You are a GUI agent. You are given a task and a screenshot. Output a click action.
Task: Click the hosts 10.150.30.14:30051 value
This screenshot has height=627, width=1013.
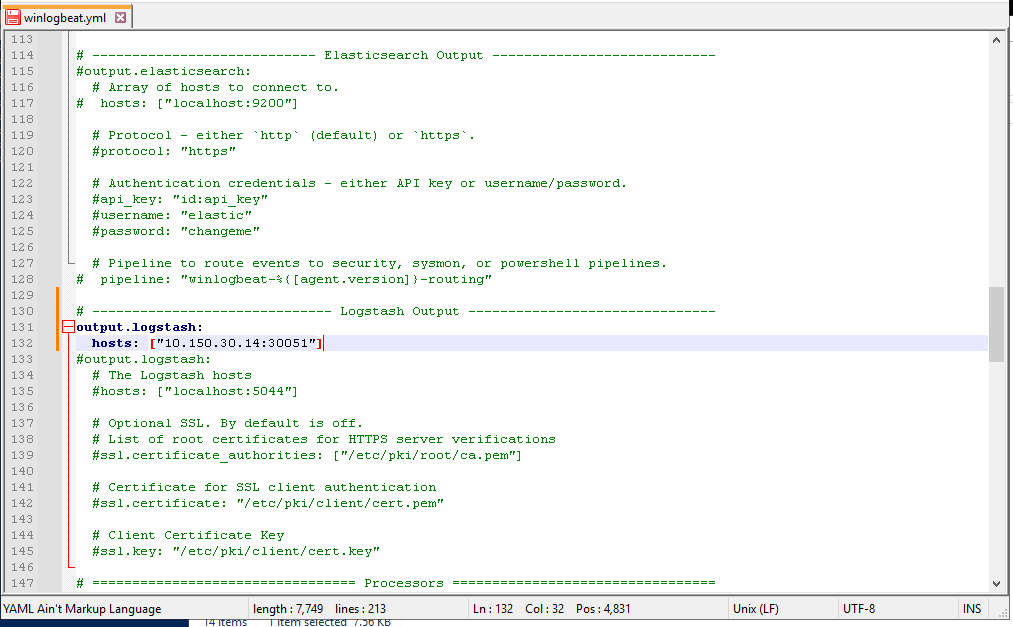coord(236,343)
